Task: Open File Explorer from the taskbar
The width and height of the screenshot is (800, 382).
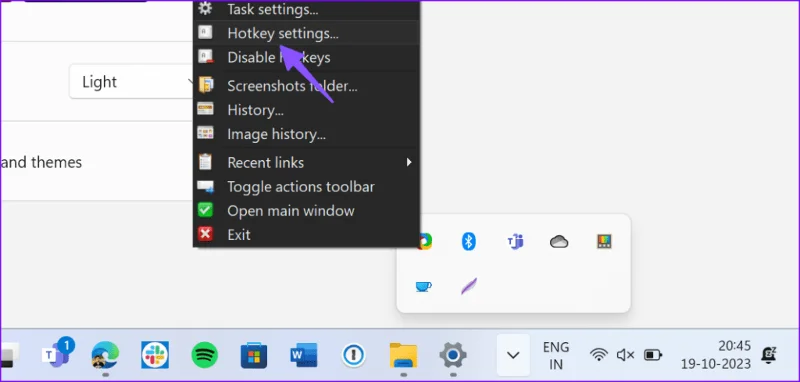Action: coord(403,355)
